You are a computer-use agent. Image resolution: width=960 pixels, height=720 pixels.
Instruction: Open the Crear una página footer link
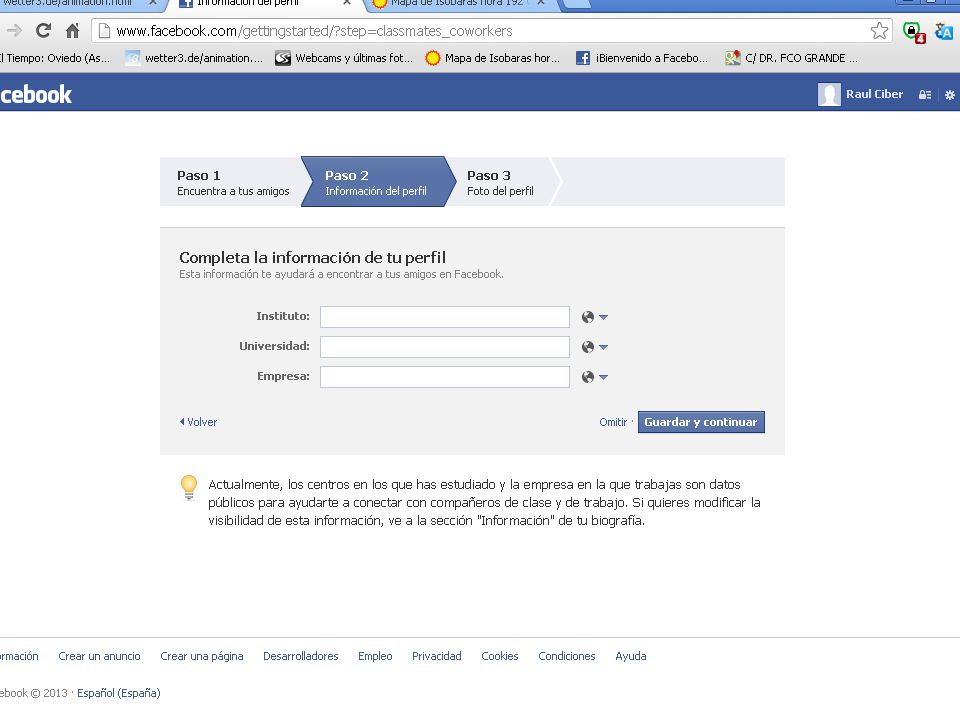pos(201,656)
